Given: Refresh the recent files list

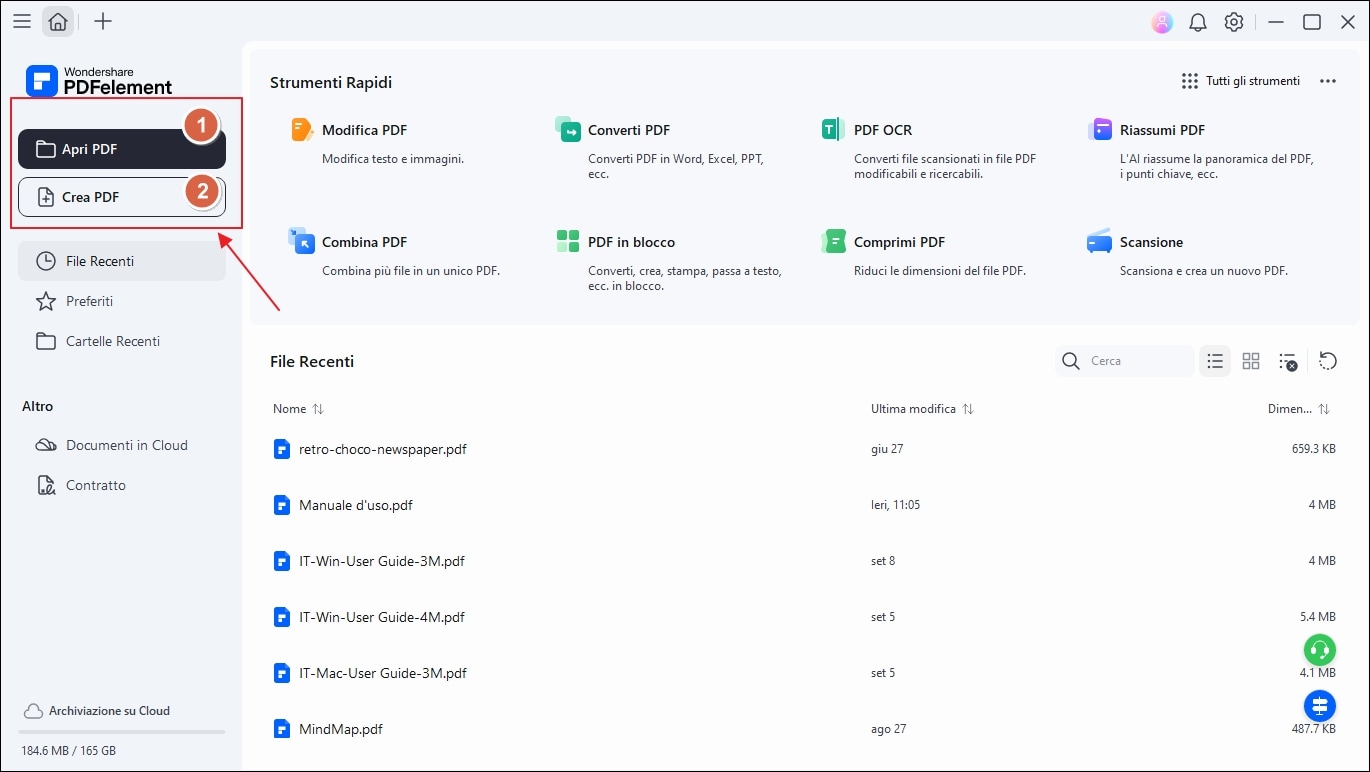Looking at the screenshot, I should 1328,361.
